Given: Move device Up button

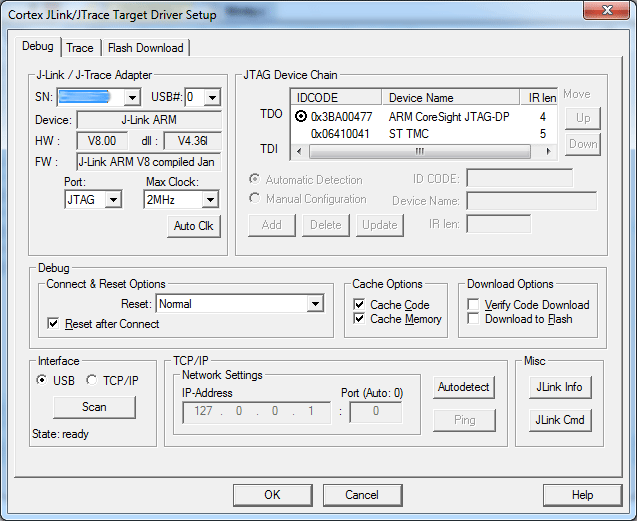Looking at the screenshot, I should (x=583, y=118).
